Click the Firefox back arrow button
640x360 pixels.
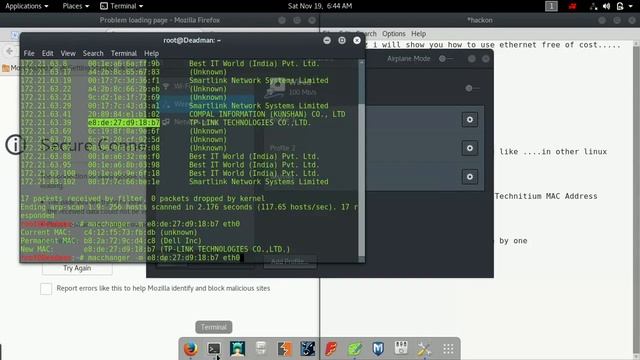click(9, 51)
